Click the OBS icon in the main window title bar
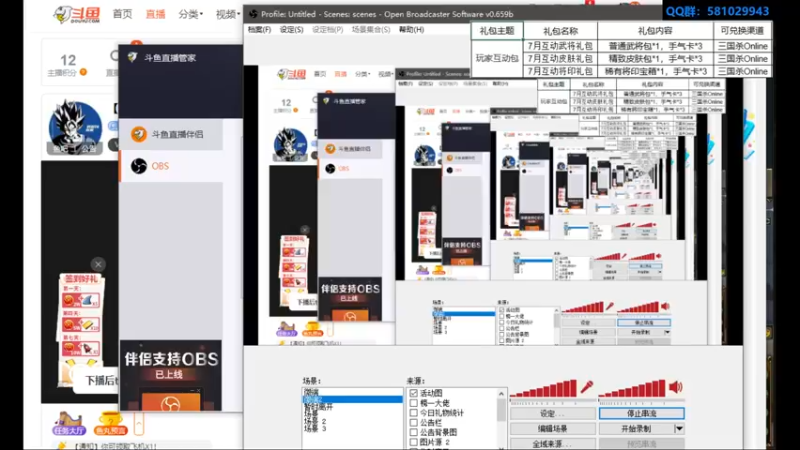 click(253, 14)
